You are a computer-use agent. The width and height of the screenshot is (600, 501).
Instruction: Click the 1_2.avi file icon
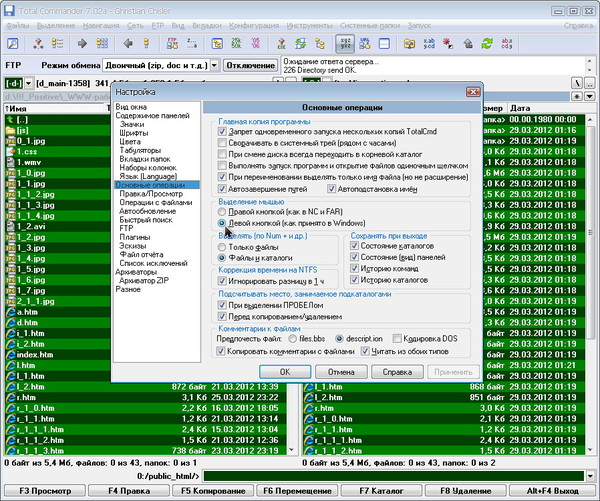click(10, 226)
